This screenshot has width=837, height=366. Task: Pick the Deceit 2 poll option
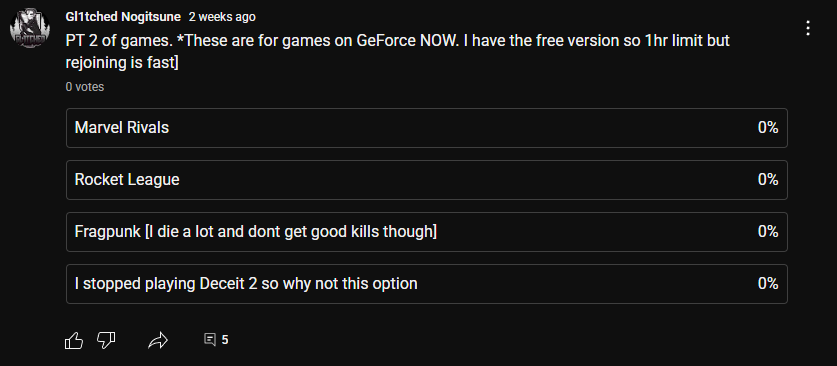427,284
